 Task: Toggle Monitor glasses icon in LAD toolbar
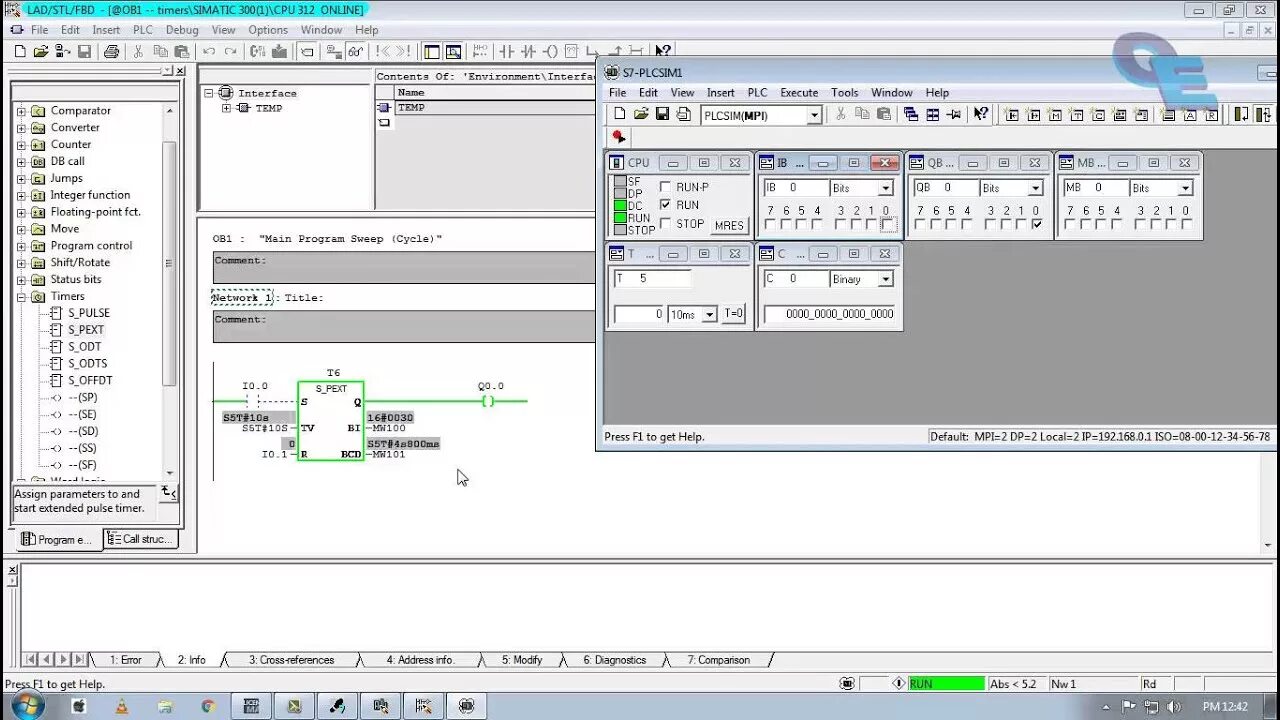click(x=354, y=51)
